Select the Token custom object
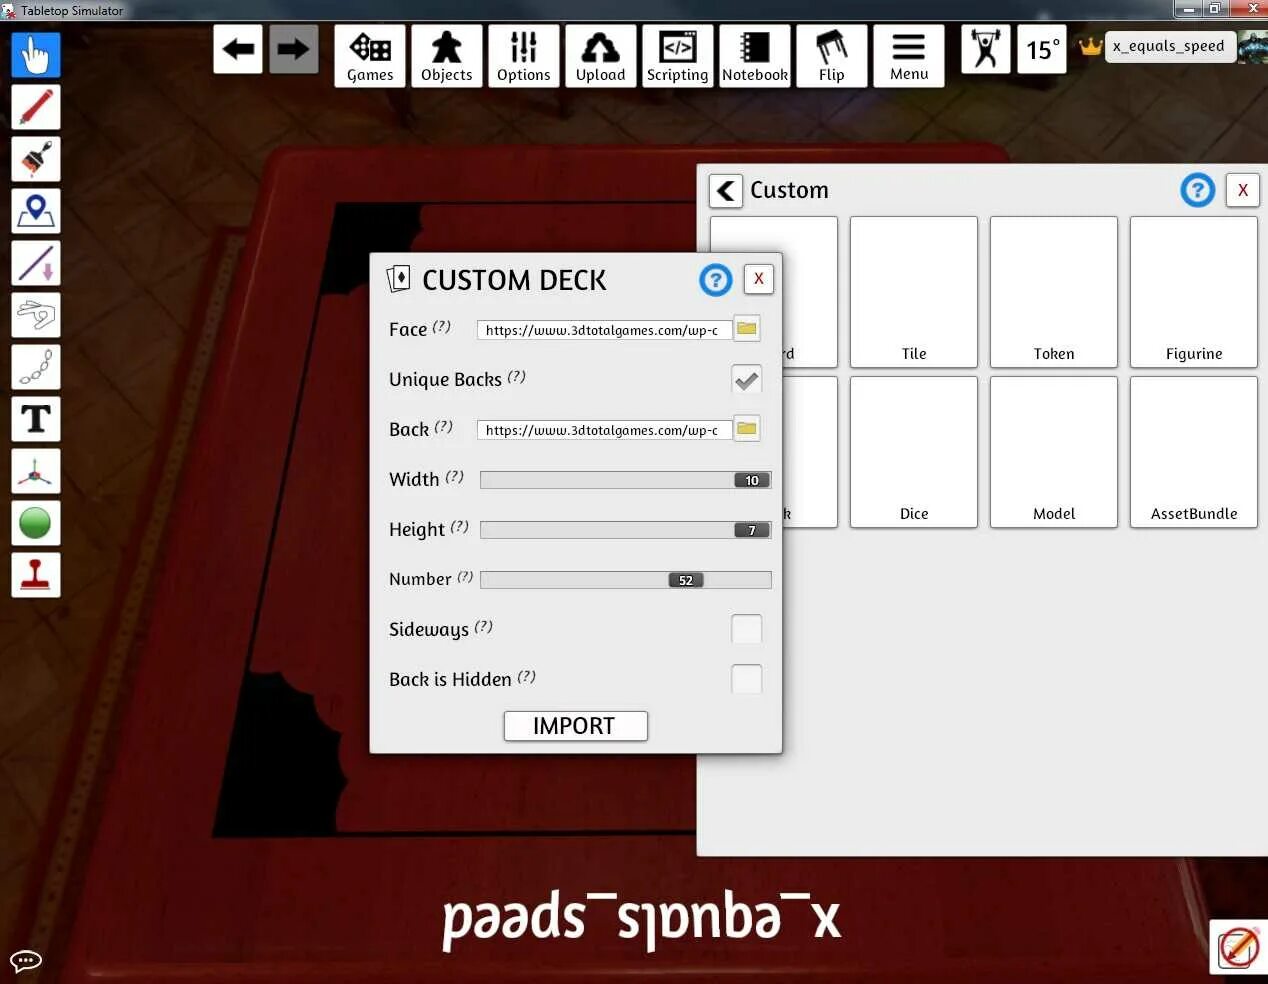 coord(1054,292)
